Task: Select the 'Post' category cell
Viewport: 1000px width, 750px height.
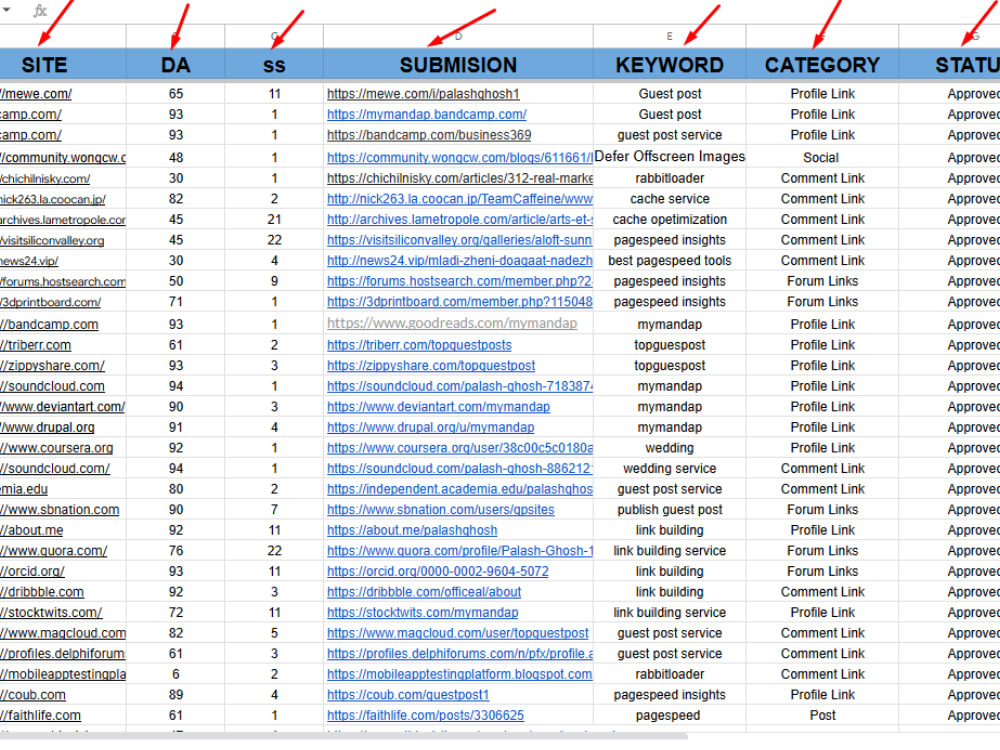Action: click(x=822, y=716)
